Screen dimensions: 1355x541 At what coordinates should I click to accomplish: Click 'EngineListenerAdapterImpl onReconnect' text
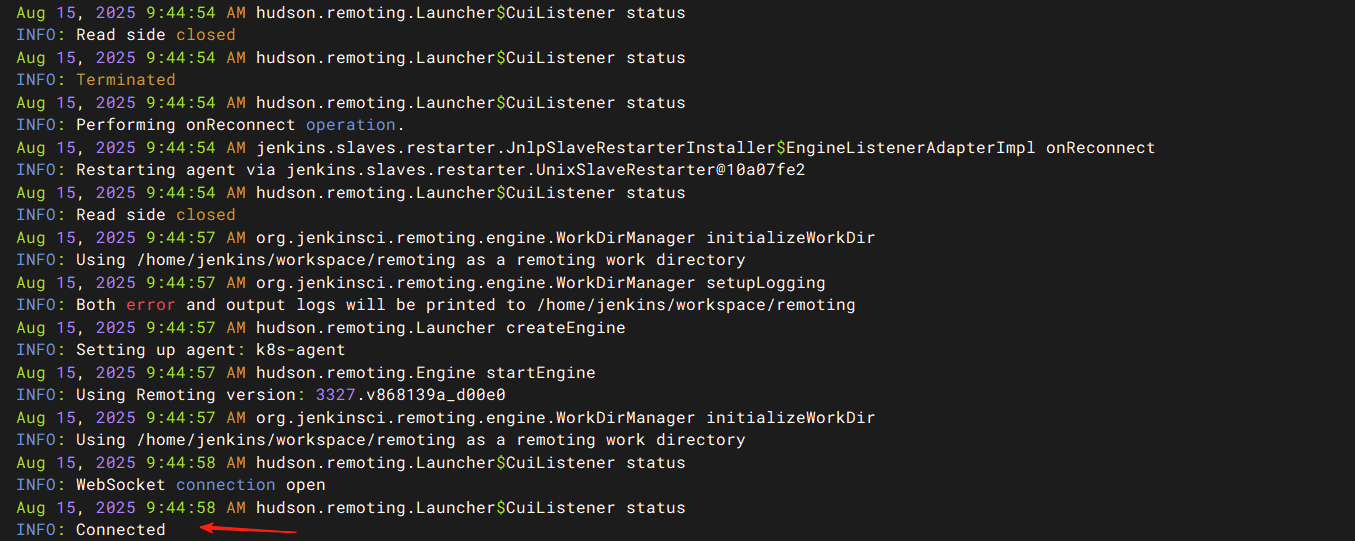[970, 148]
